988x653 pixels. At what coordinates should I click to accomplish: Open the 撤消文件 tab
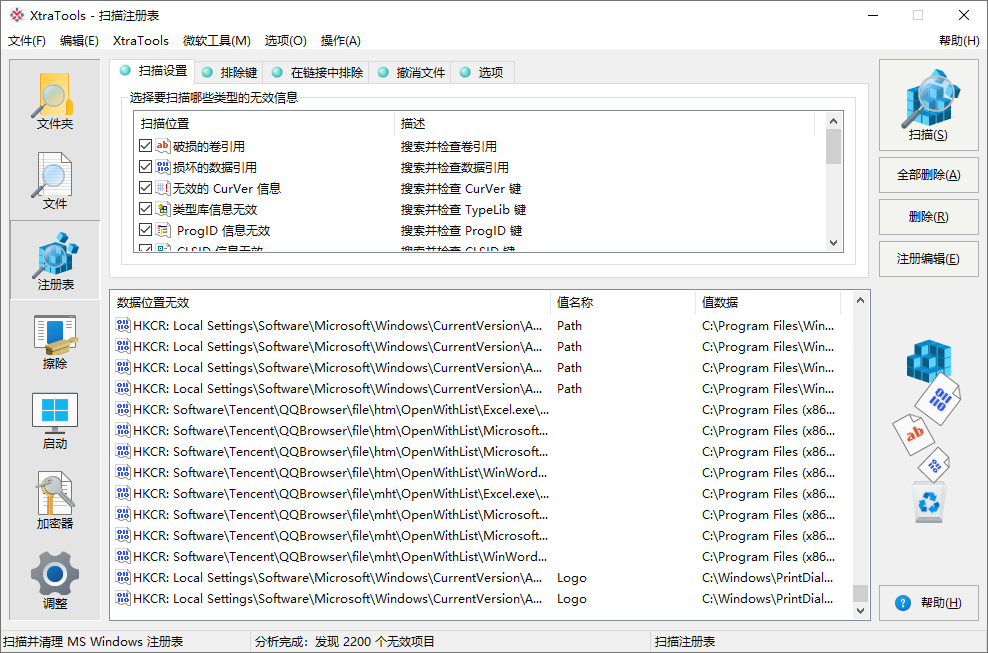[410, 71]
